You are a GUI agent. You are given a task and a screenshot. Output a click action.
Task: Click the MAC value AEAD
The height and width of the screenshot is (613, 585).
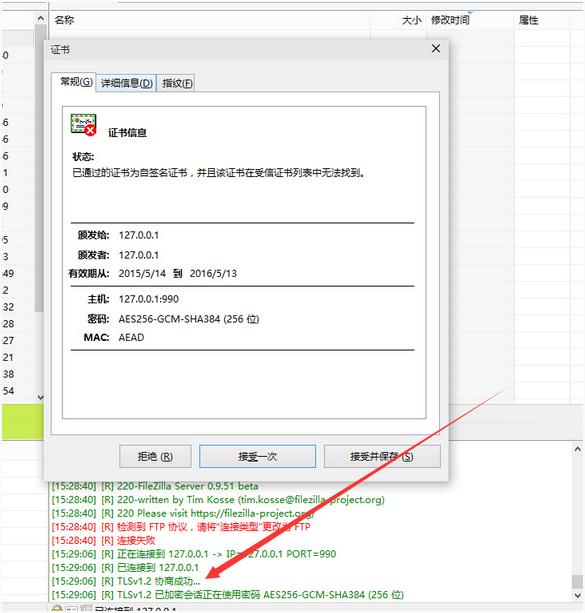point(131,337)
